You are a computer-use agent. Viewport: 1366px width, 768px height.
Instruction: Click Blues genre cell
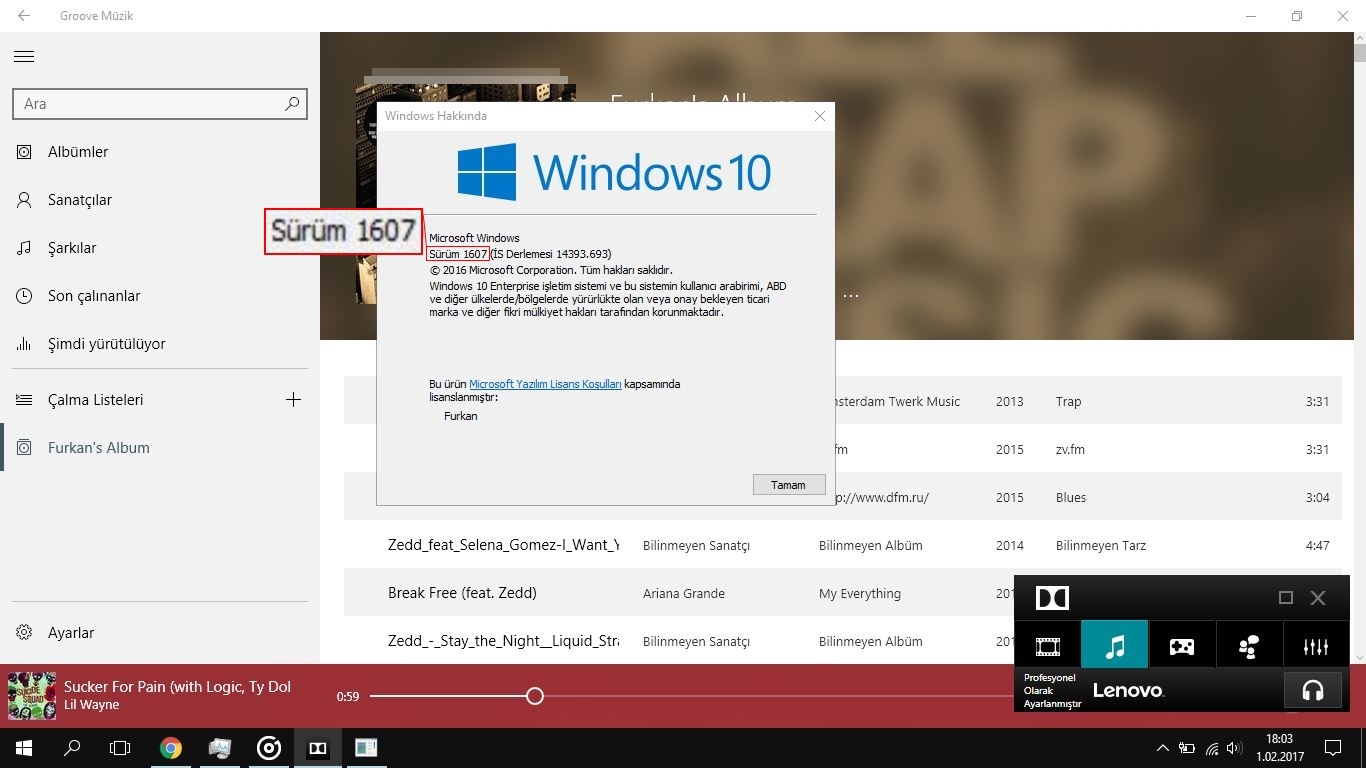coord(1071,497)
